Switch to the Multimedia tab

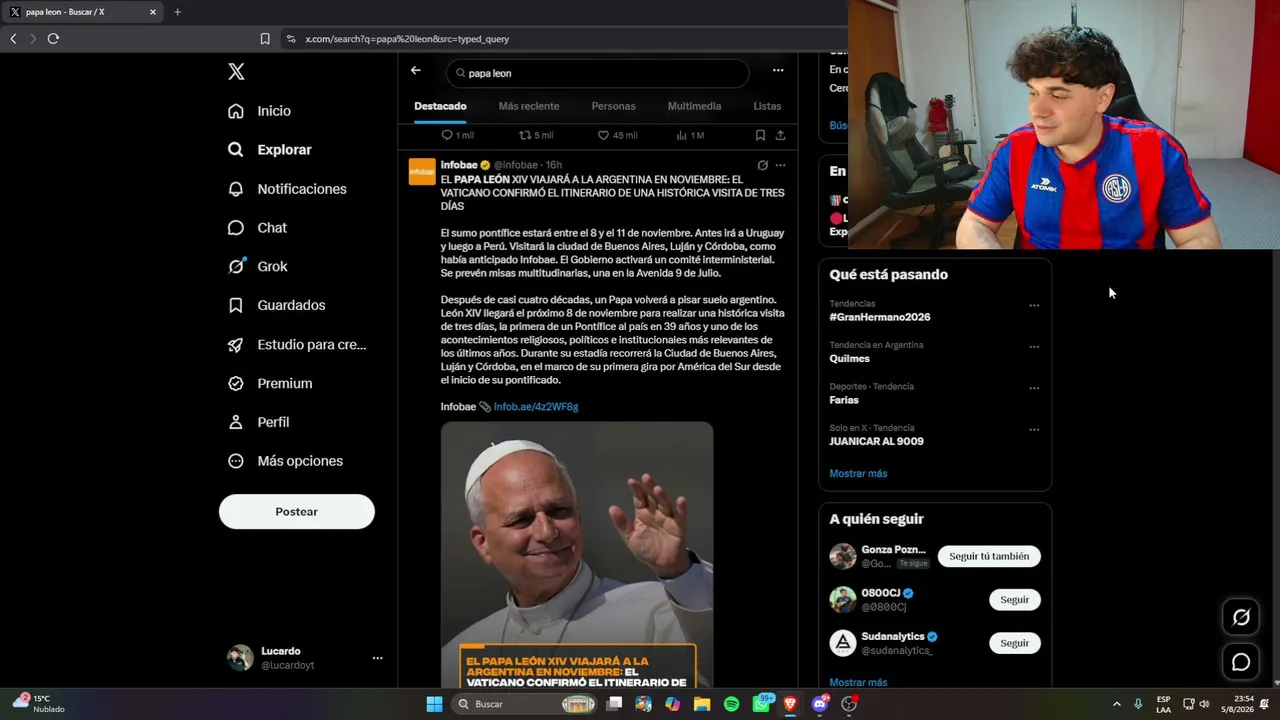(694, 106)
